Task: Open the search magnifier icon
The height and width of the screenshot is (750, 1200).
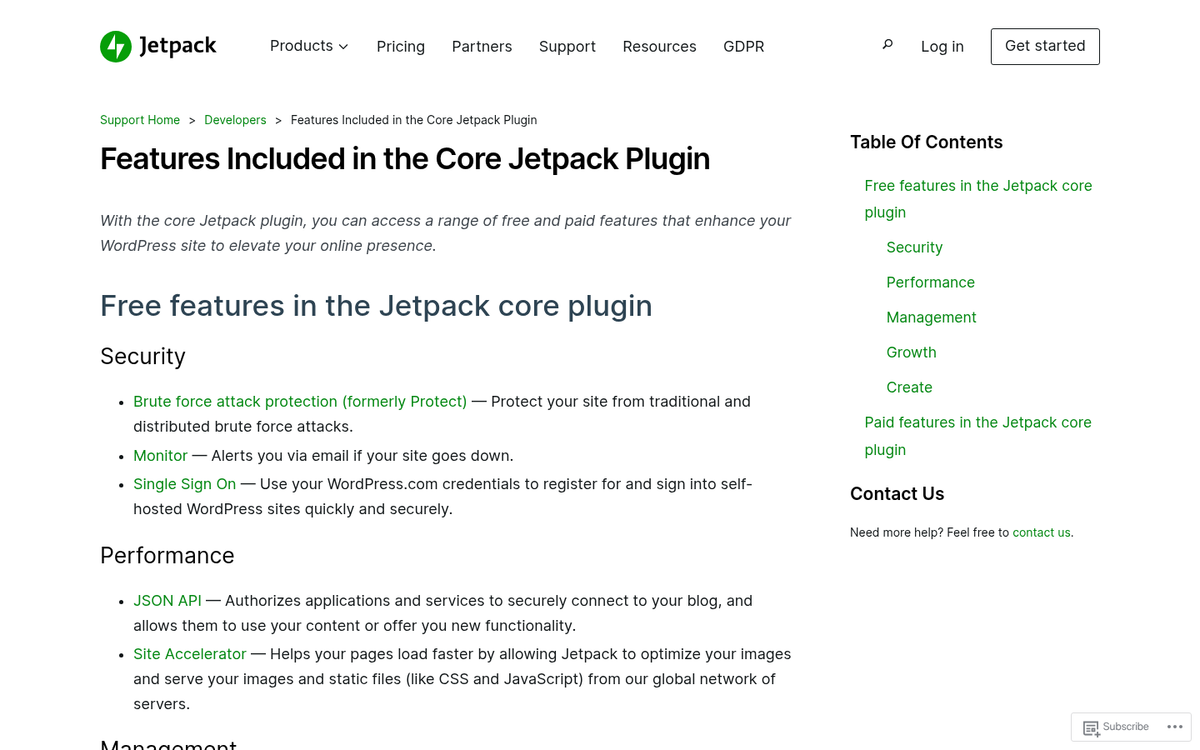Action: (x=887, y=44)
